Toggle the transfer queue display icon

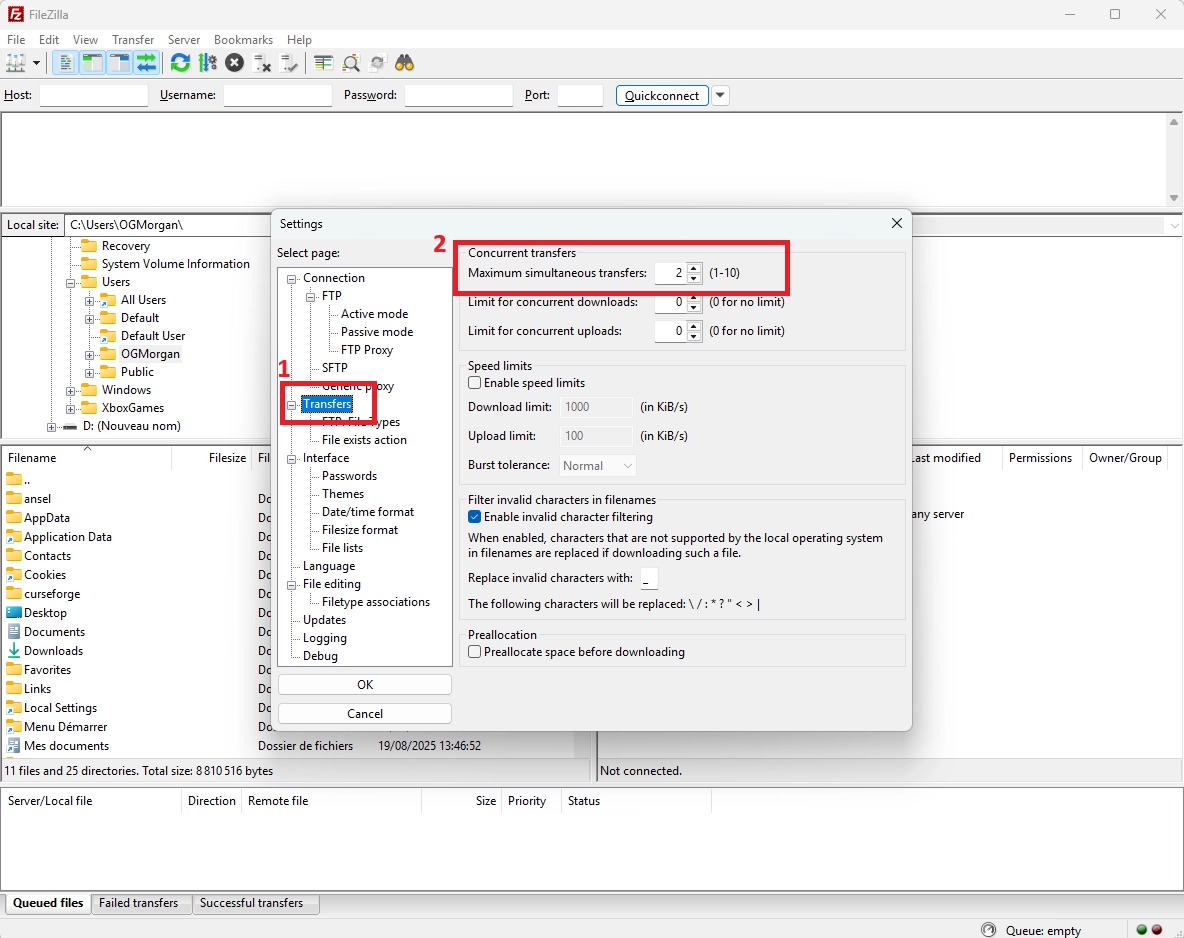146,63
